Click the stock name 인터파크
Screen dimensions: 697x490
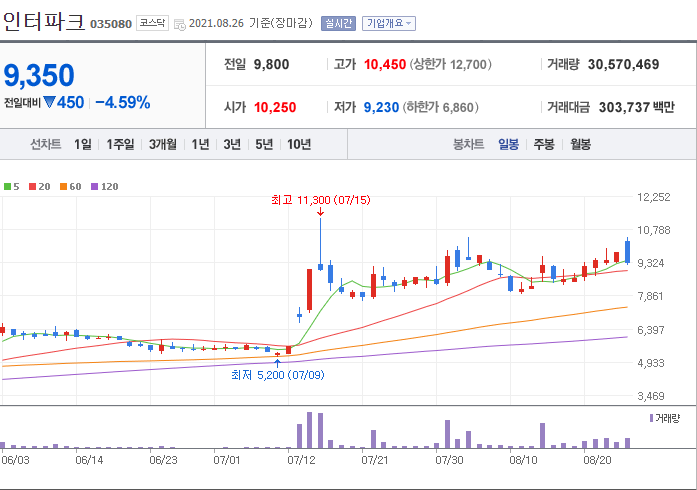[44, 21]
